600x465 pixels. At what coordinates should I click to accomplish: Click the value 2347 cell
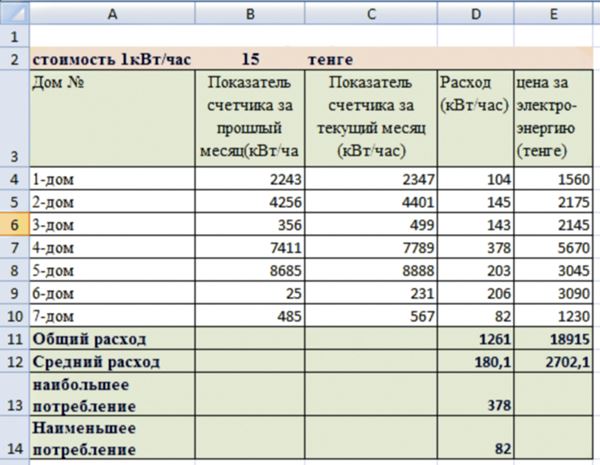pyautogui.click(x=371, y=179)
